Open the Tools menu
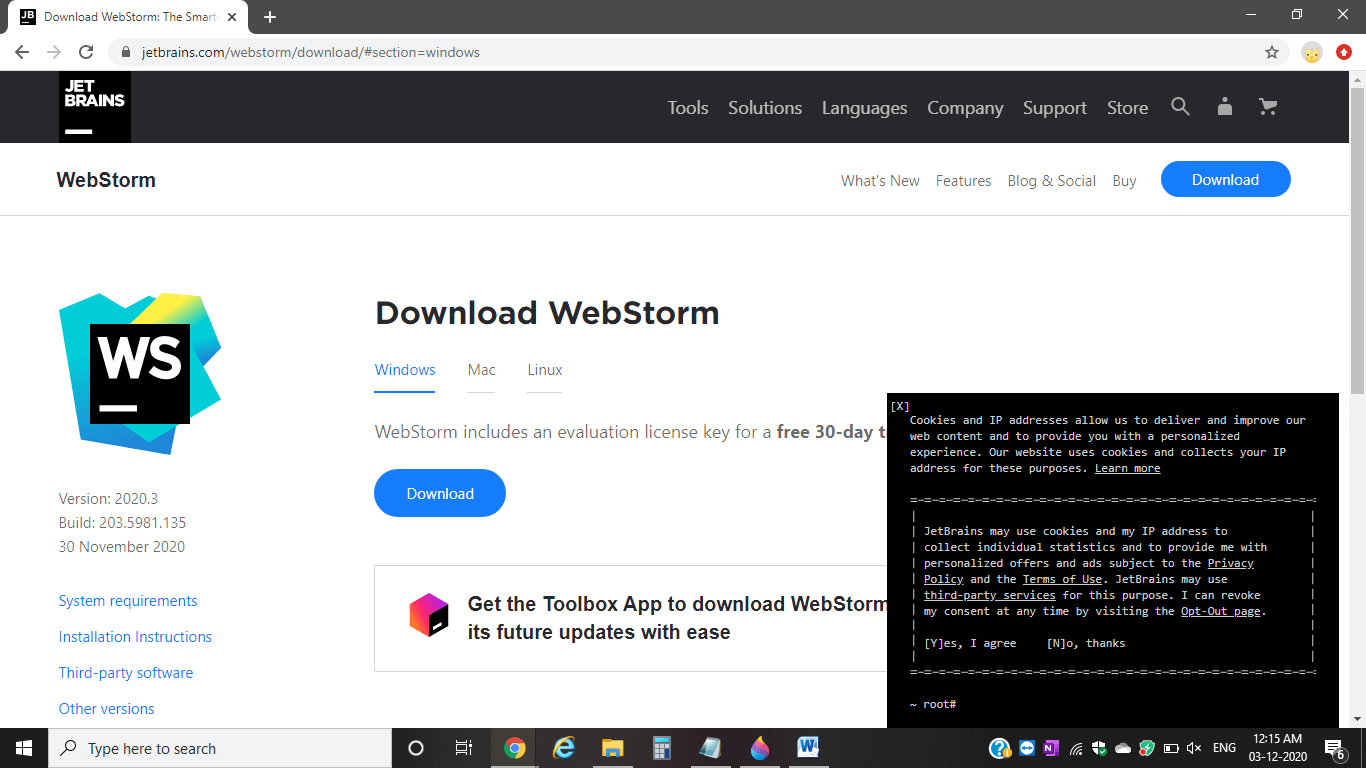The image size is (1366, 768). pyautogui.click(x=688, y=108)
